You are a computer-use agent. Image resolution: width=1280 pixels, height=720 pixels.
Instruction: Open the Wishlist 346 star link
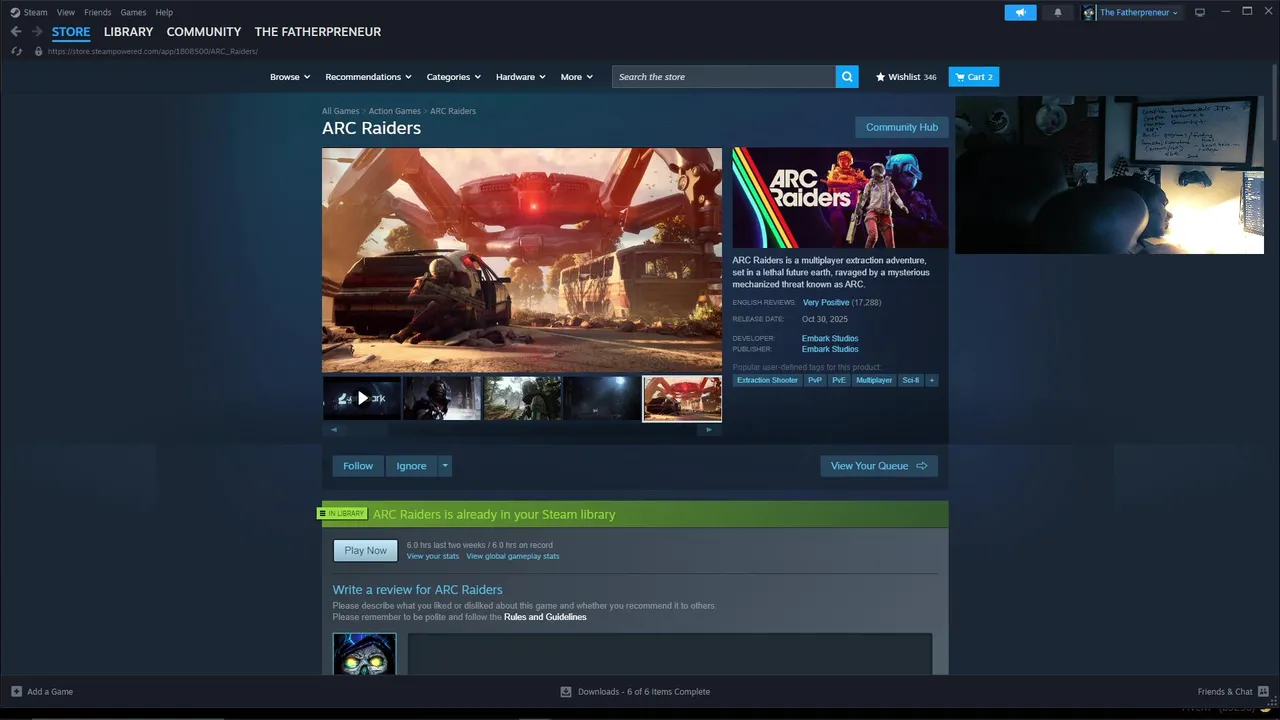pos(906,77)
